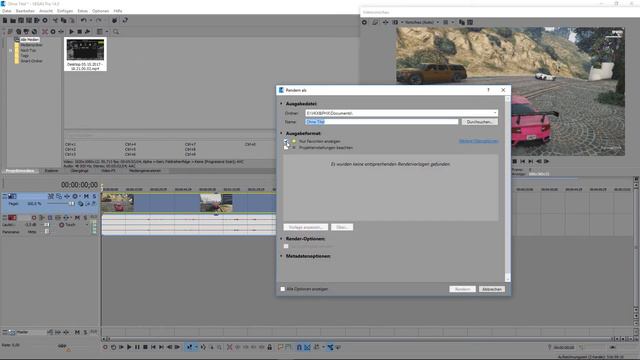Viewport: 640px width, 360px height.
Task: Click the Go to End transport button
Action: pyautogui.click(x=161, y=347)
